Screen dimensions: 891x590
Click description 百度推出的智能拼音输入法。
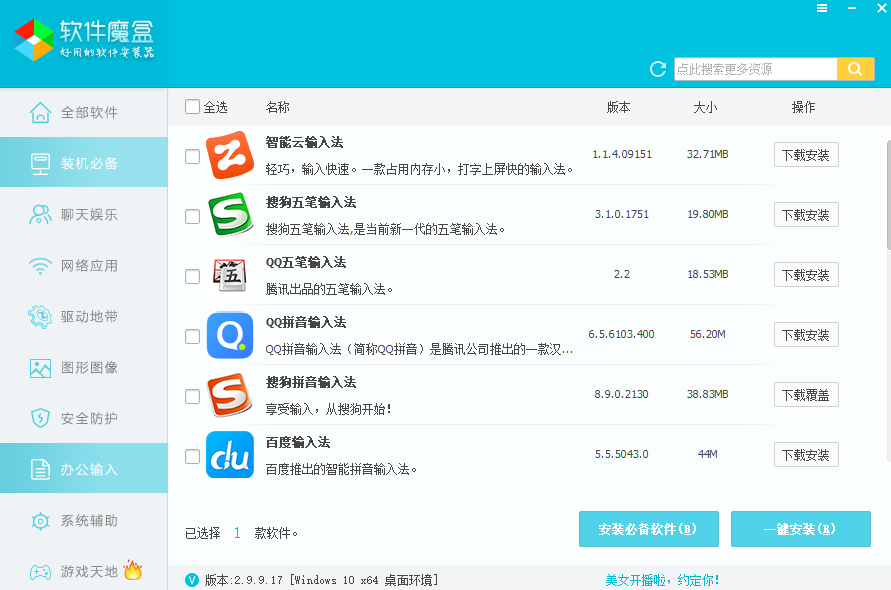(x=342, y=469)
